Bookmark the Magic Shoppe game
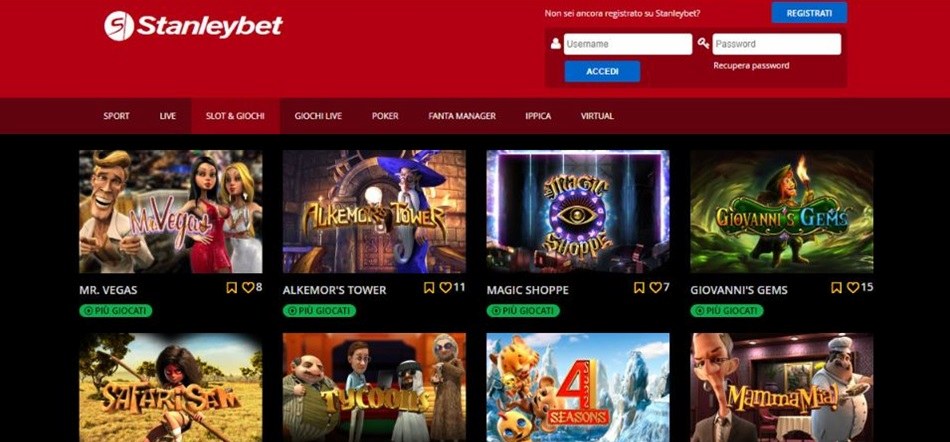Image resolution: width=950 pixels, height=442 pixels. click(x=639, y=288)
